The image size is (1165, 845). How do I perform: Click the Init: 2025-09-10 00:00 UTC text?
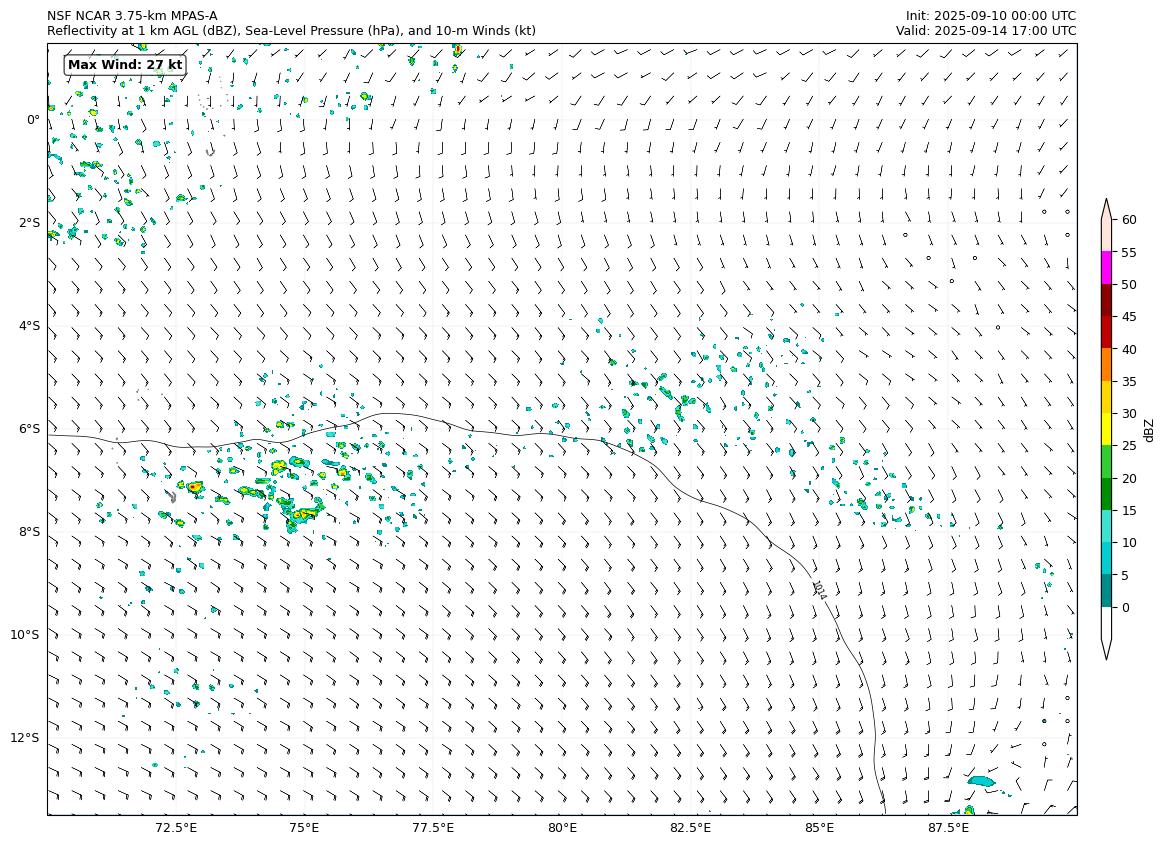click(990, 16)
